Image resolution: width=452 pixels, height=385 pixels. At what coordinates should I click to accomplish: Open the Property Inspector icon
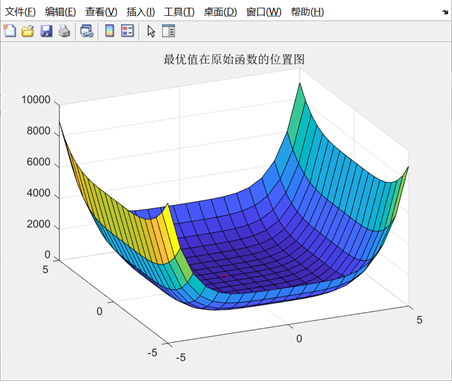(x=168, y=31)
